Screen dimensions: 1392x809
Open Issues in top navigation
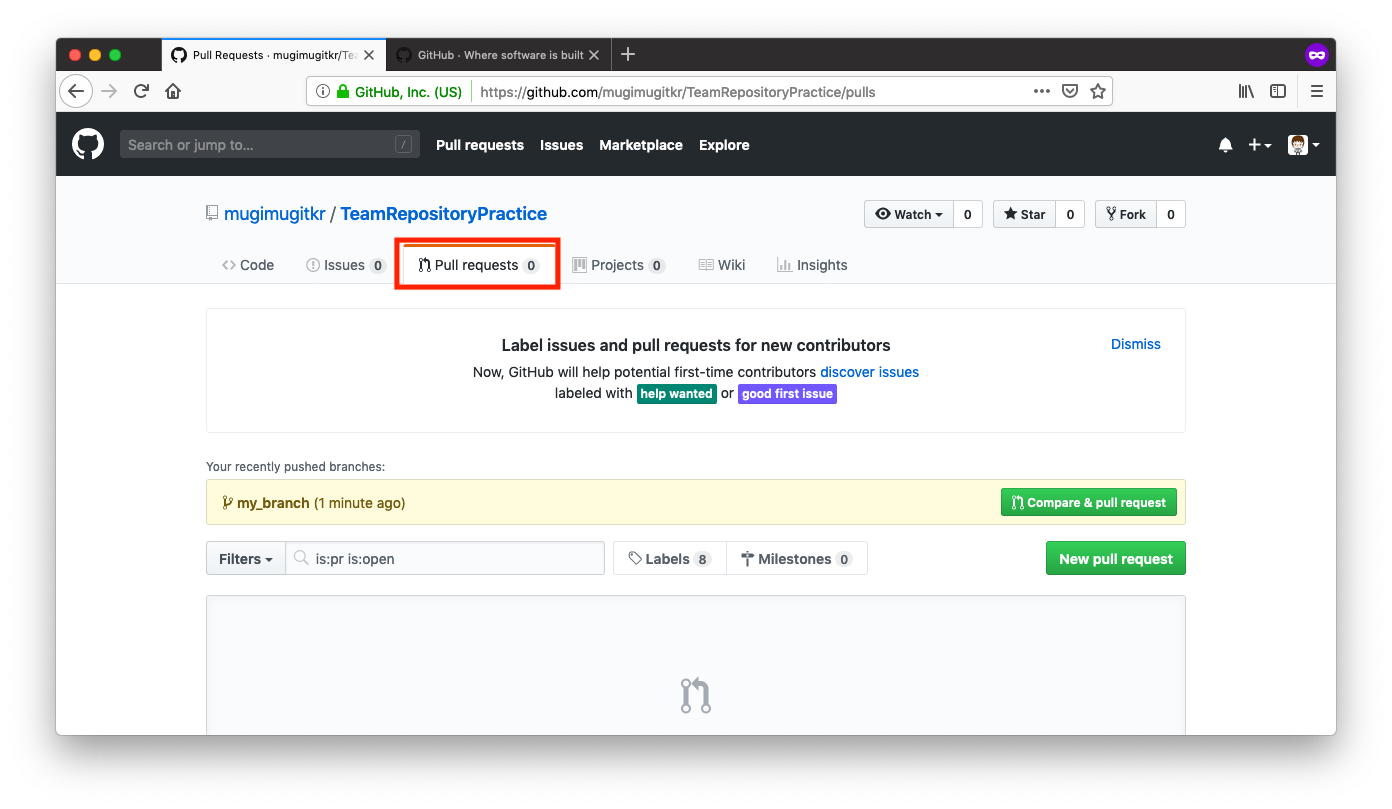pos(561,145)
